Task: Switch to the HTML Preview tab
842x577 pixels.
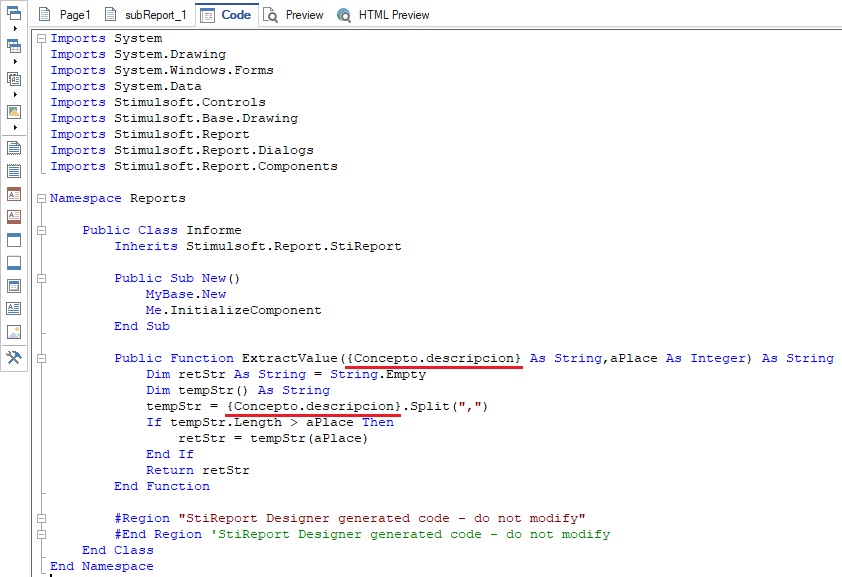Action: [383, 15]
